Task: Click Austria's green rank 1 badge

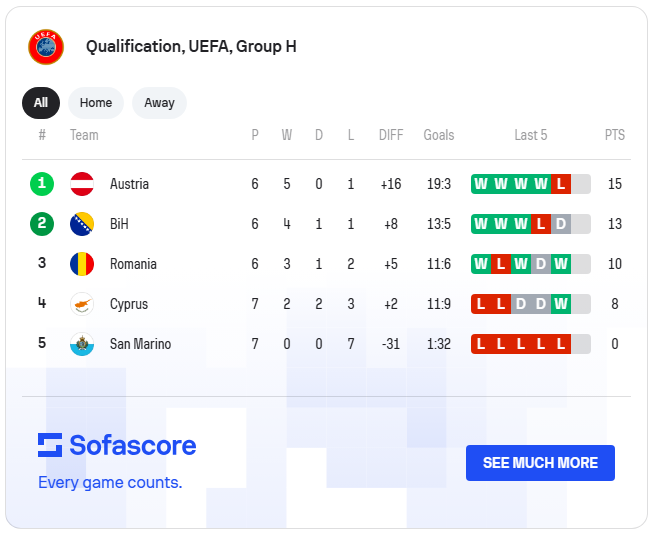Action: click(x=42, y=184)
